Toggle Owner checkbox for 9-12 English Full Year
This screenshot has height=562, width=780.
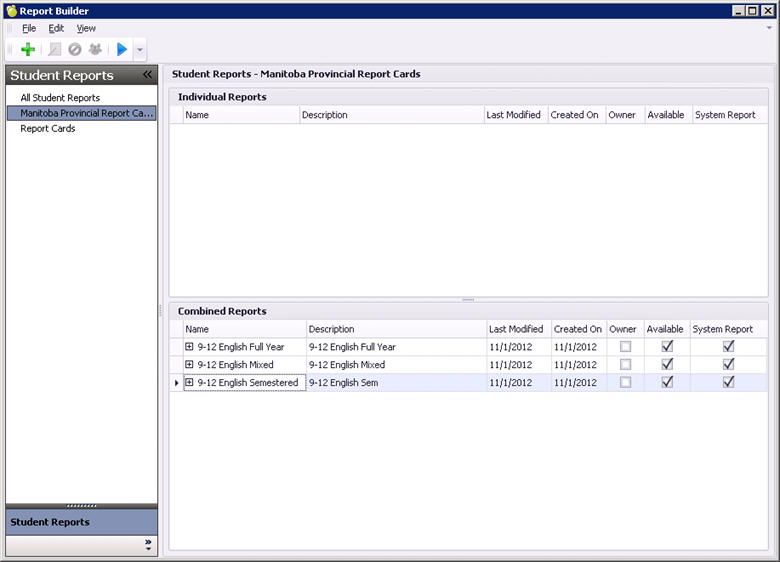(626, 347)
